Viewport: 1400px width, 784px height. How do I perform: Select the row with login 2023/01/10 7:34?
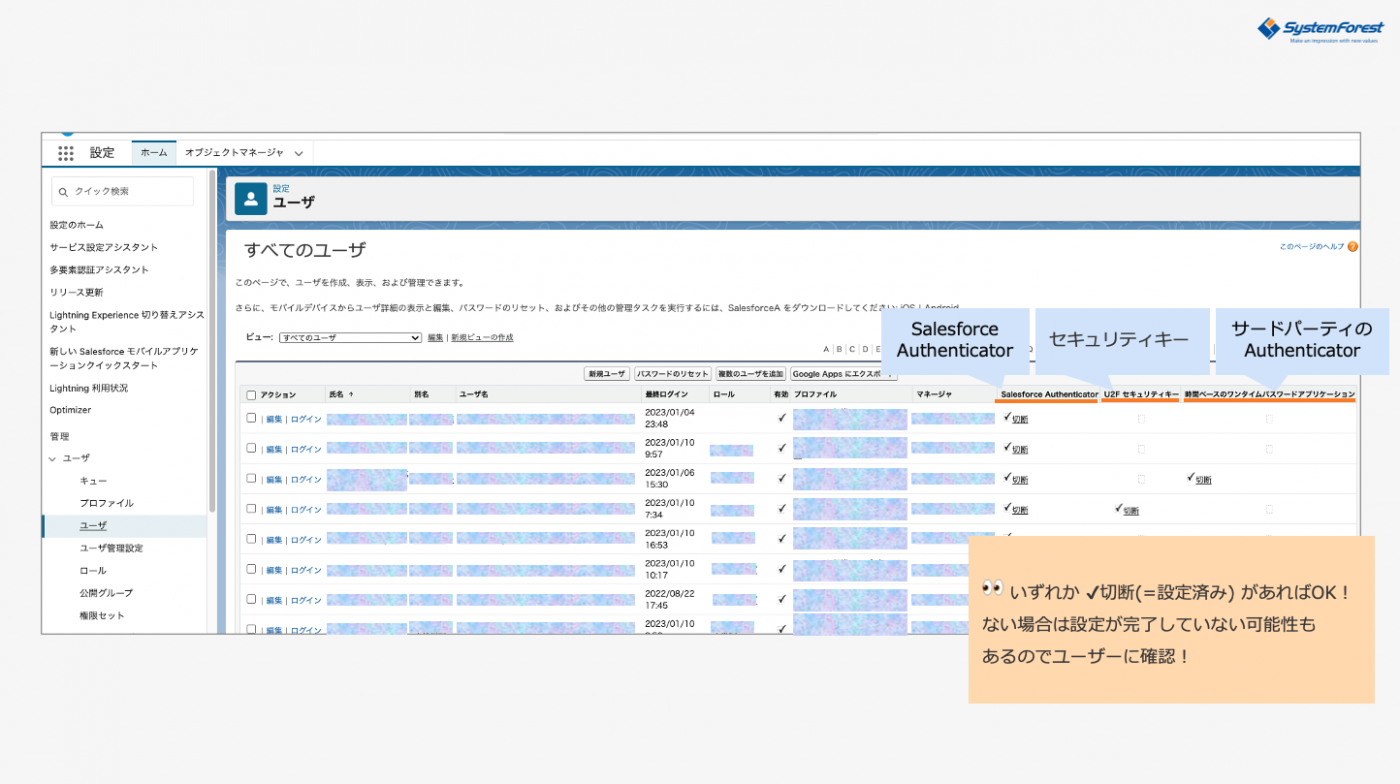coord(251,509)
